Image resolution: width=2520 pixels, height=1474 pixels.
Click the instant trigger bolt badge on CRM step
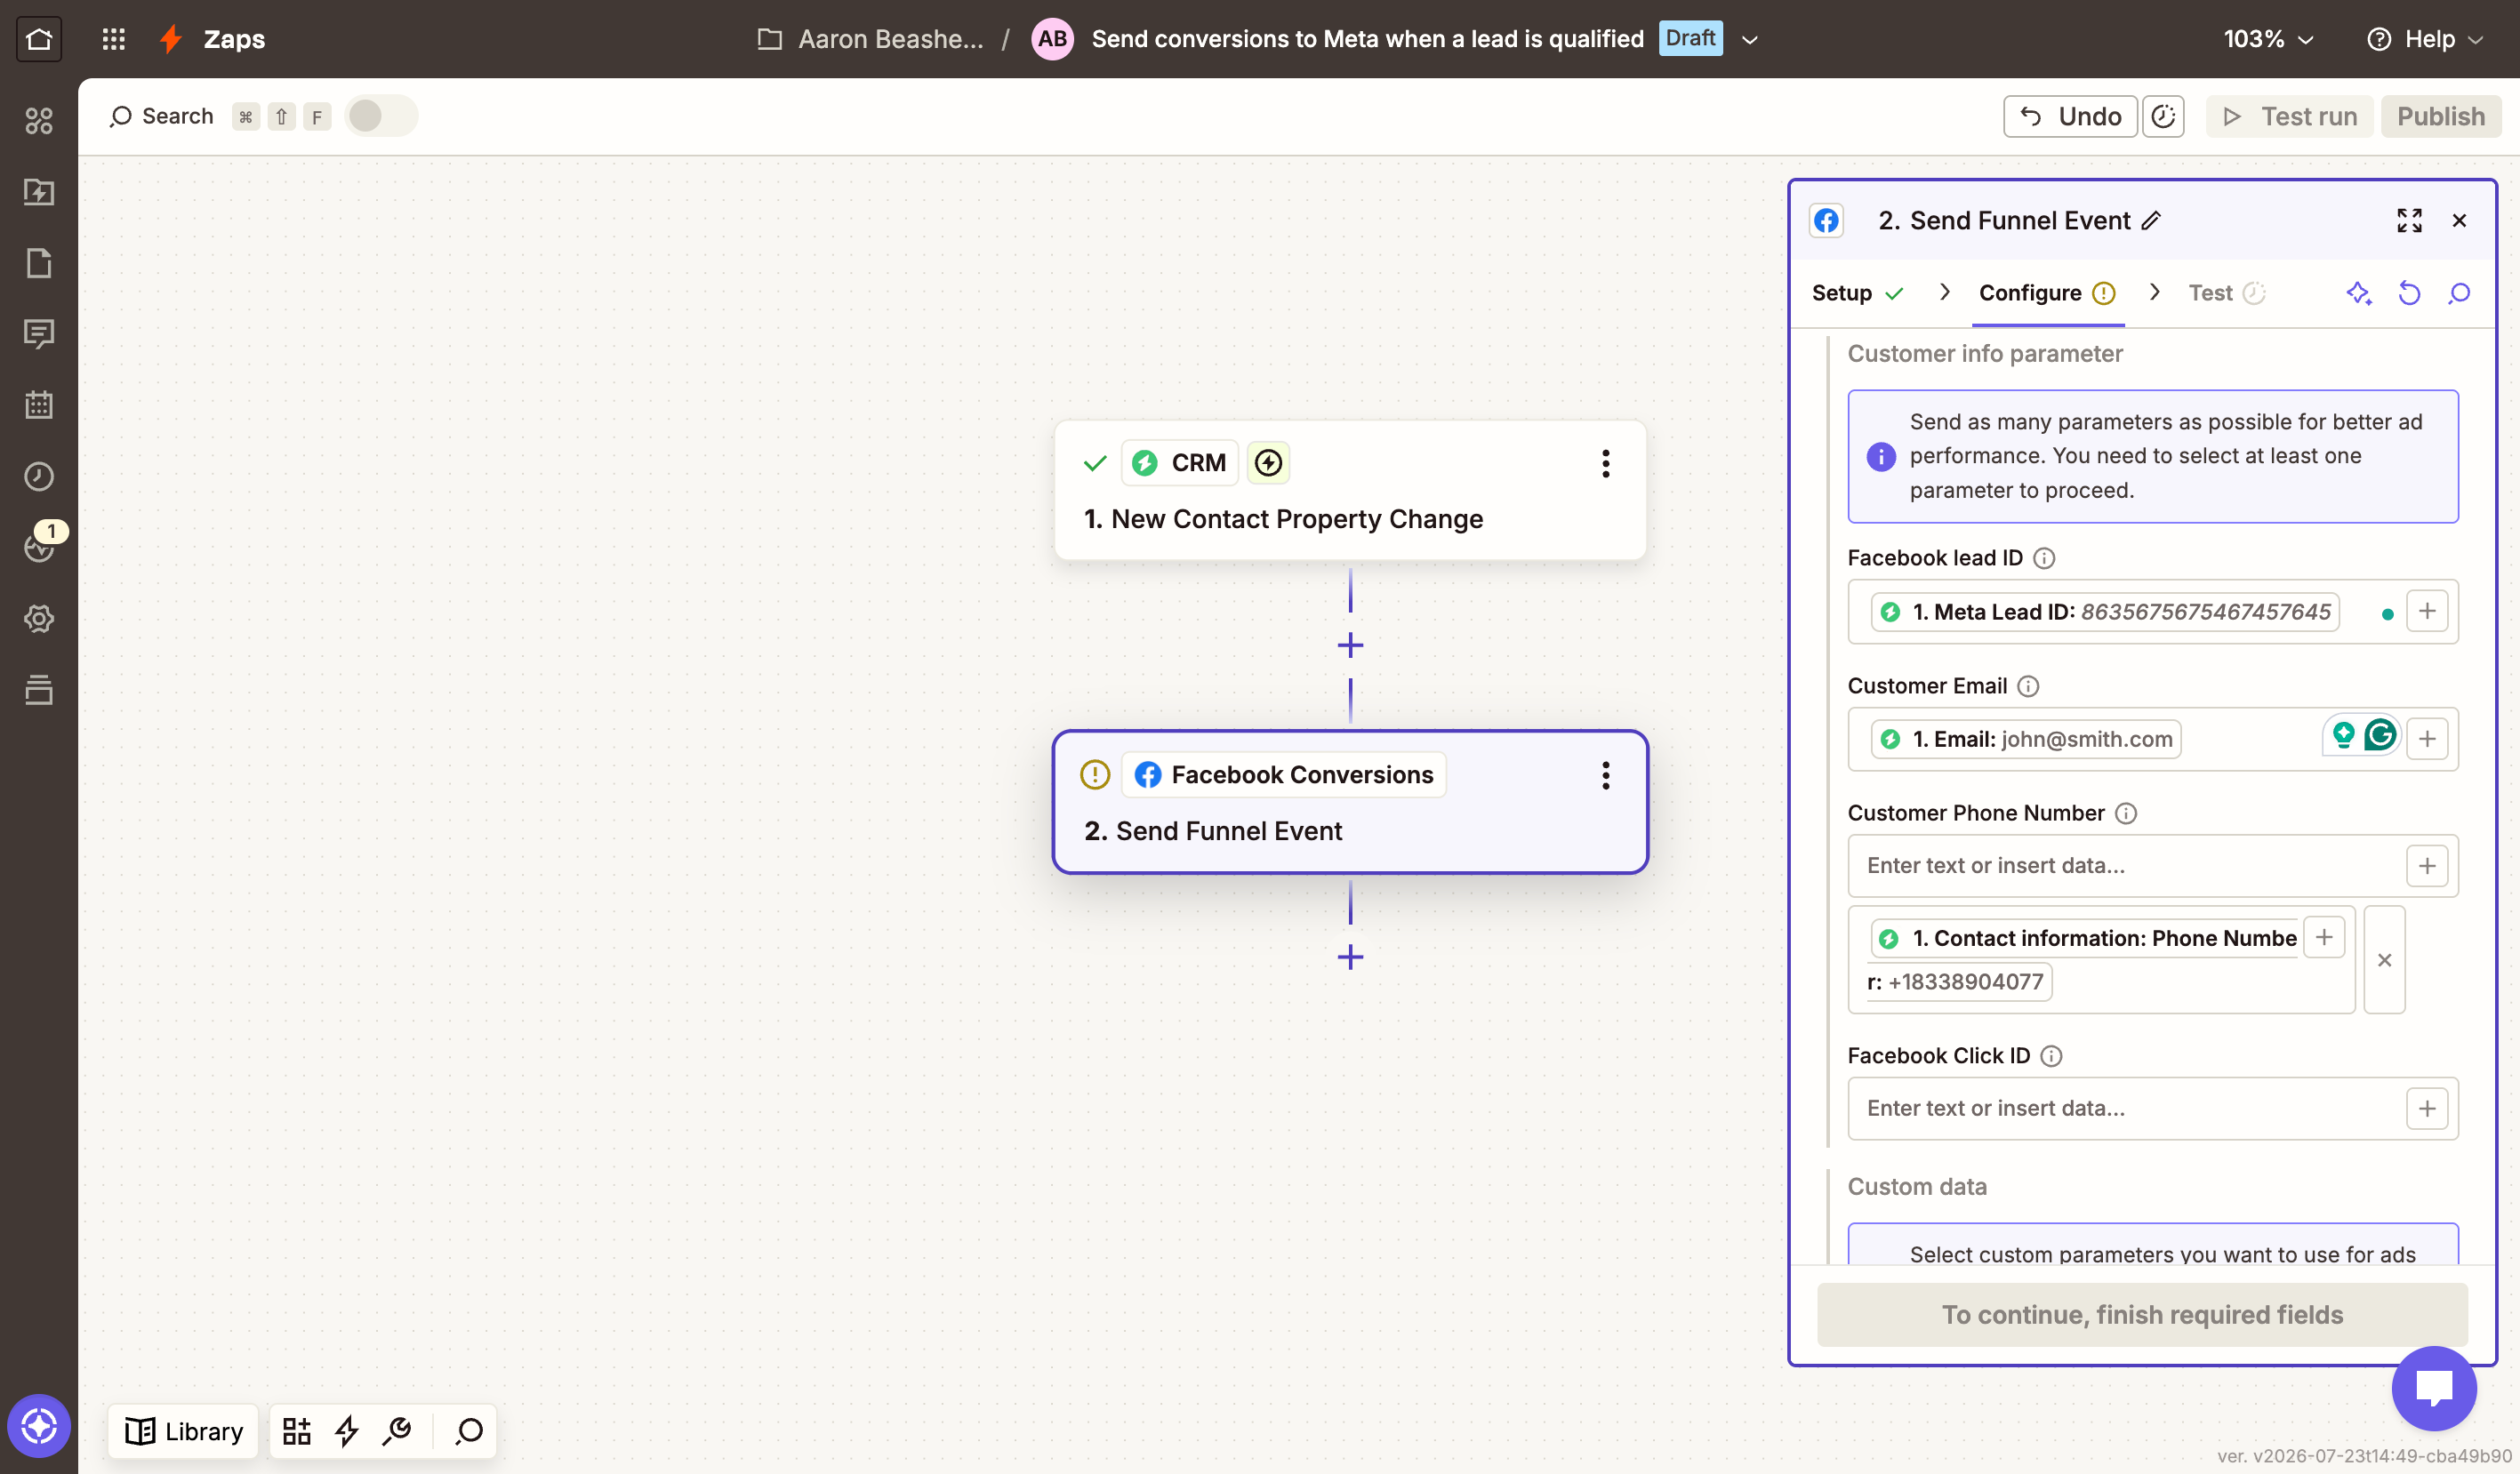click(x=1268, y=463)
